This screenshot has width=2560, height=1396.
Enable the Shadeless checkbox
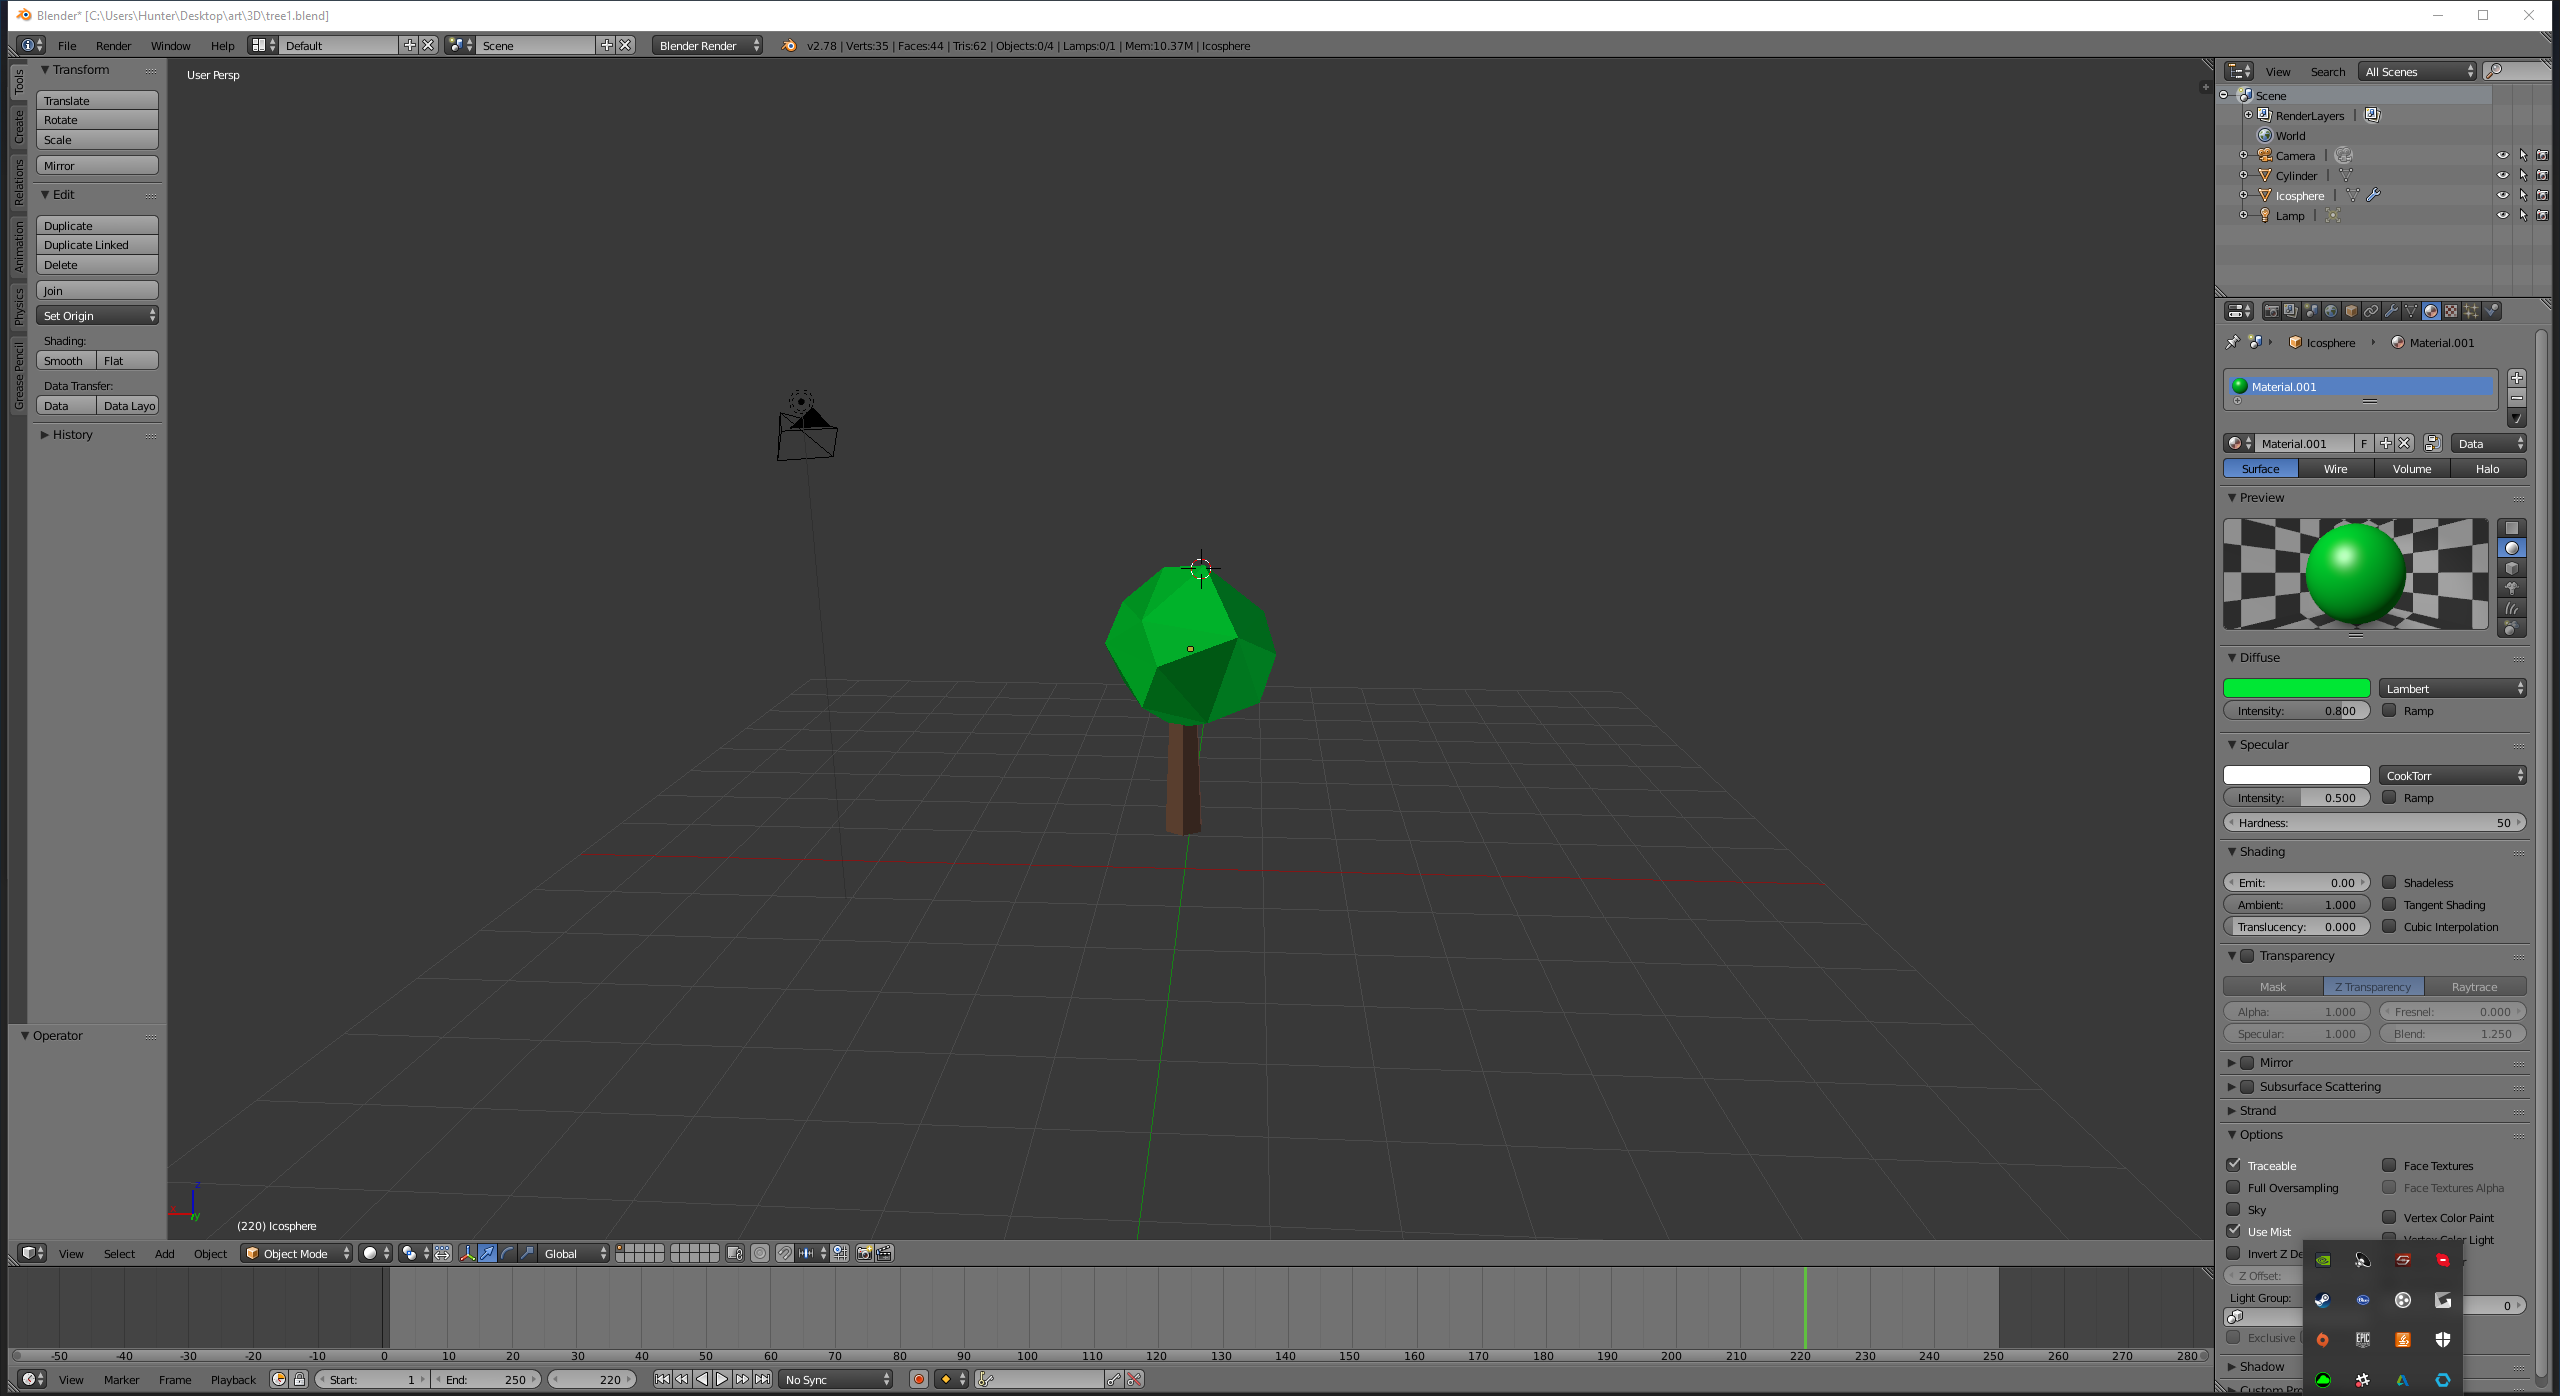pyautogui.click(x=2391, y=882)
